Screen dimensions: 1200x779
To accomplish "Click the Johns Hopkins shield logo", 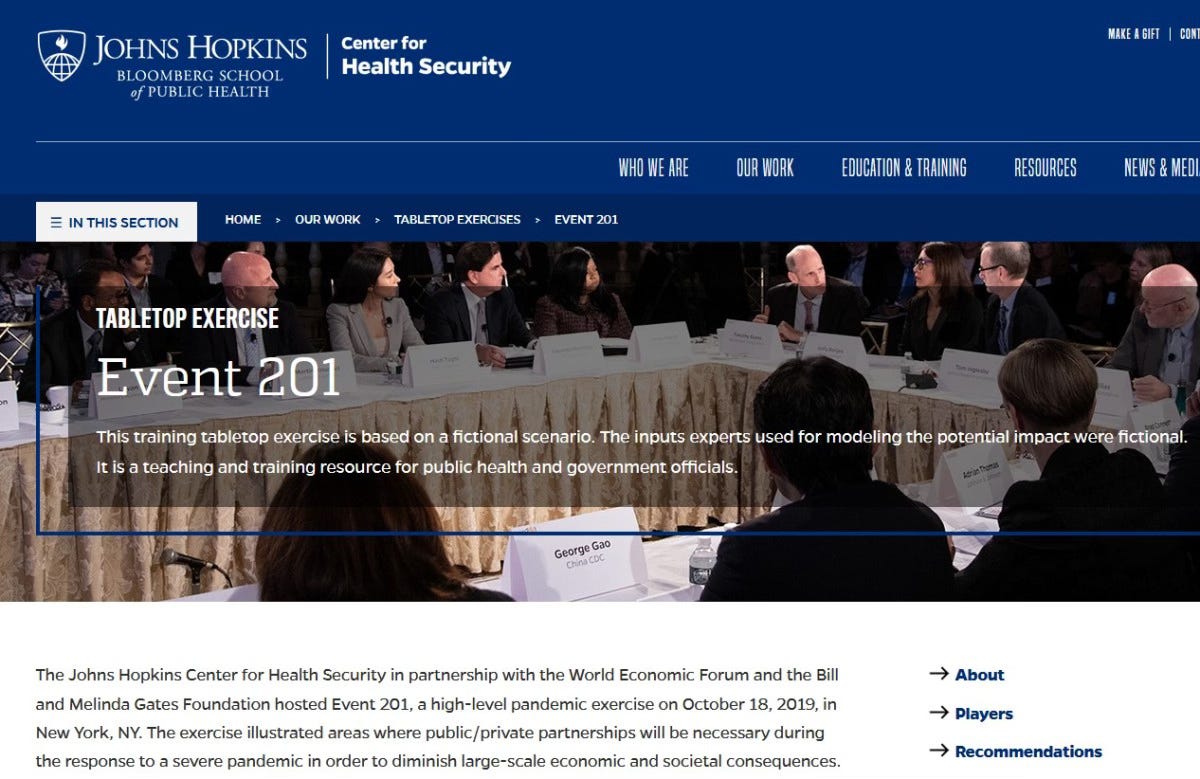I will pos(62,56).
